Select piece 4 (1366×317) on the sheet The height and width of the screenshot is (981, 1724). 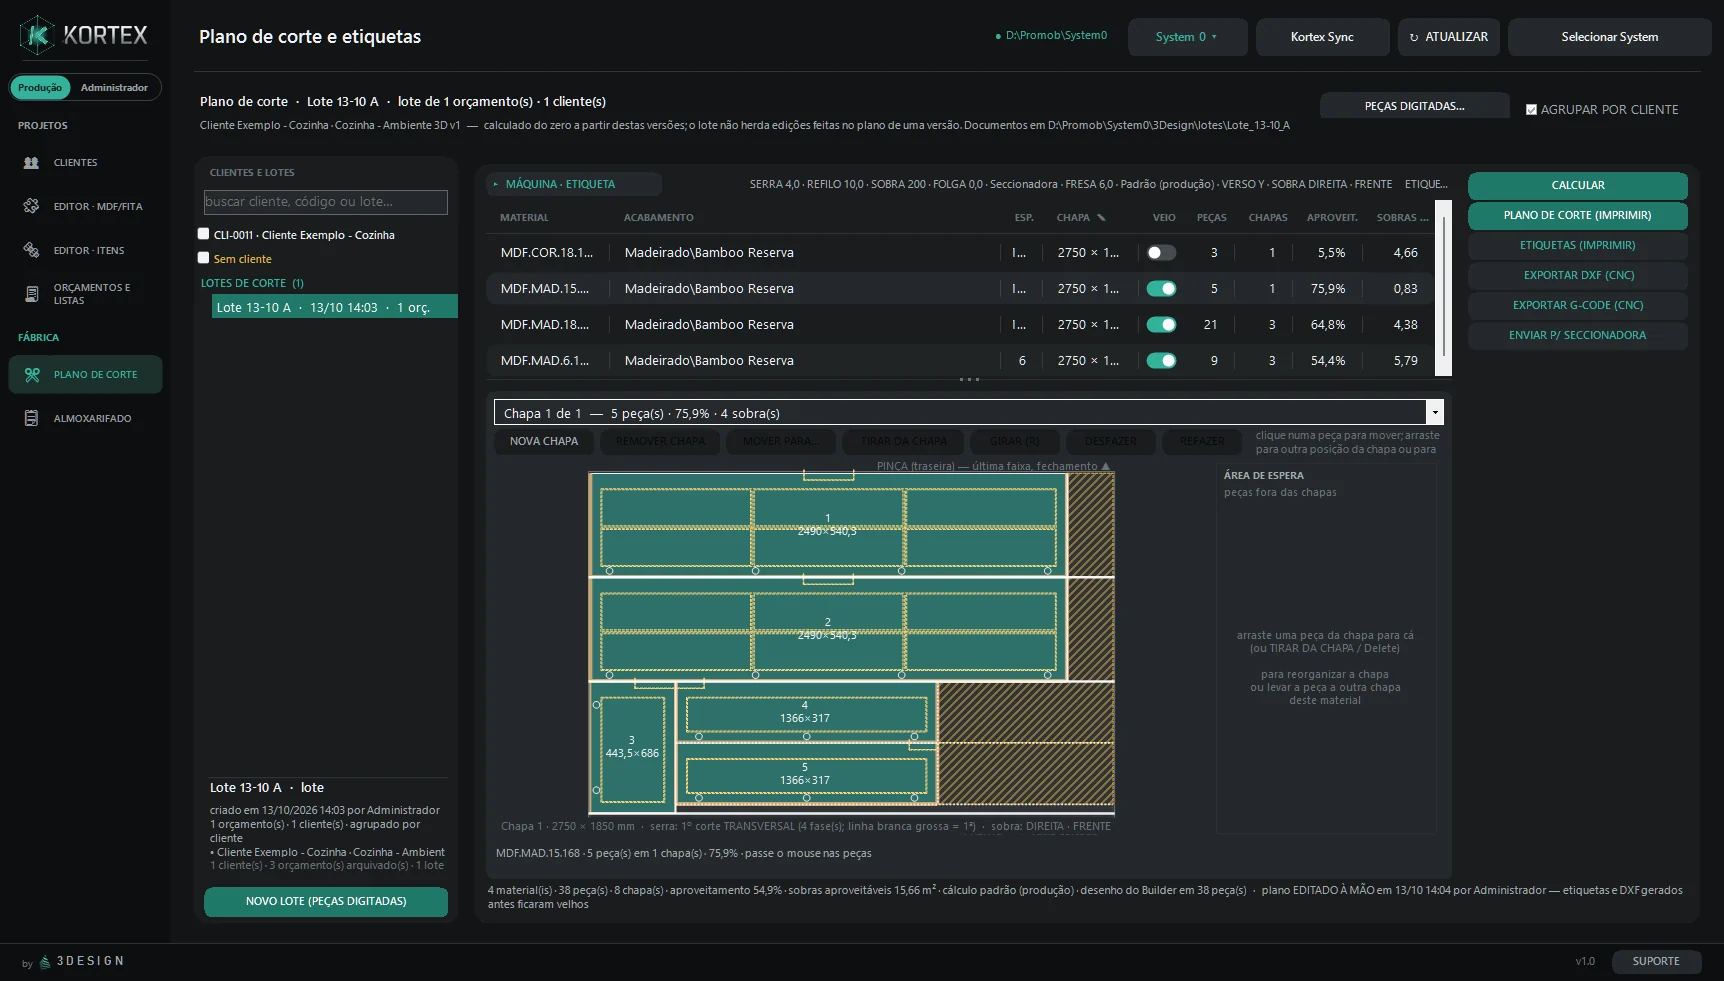806,712
